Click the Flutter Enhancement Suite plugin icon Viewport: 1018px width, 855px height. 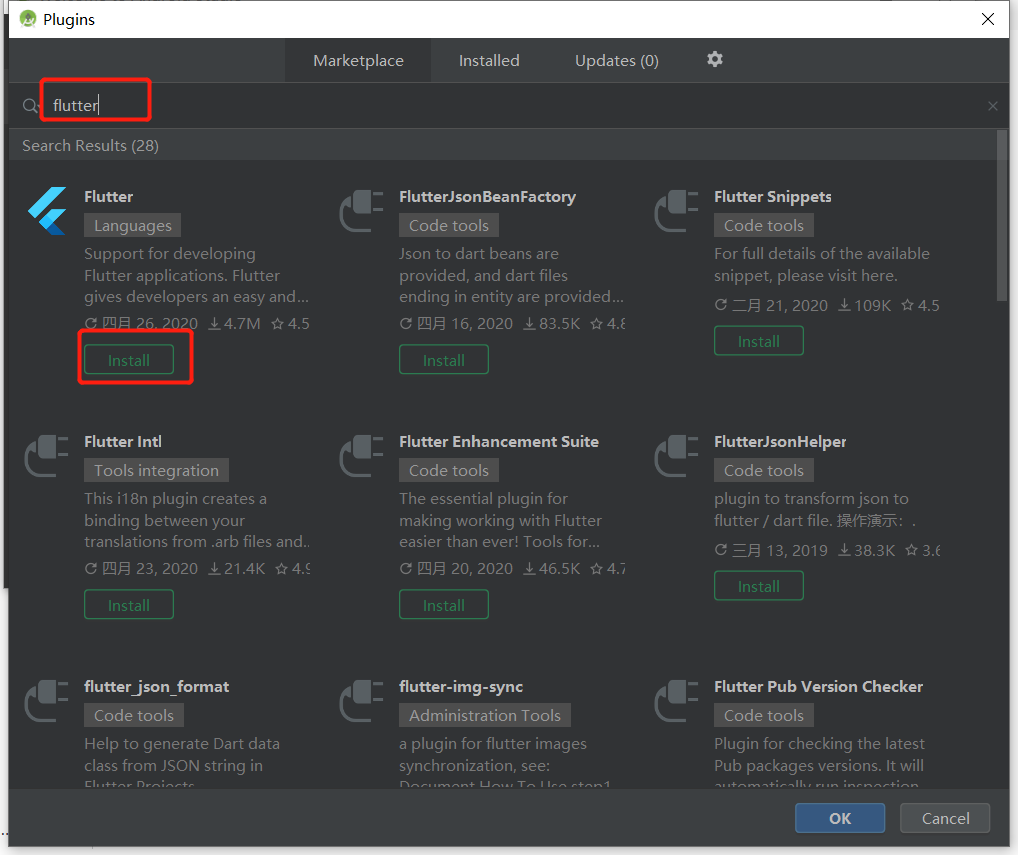click(x=362, y=456)
